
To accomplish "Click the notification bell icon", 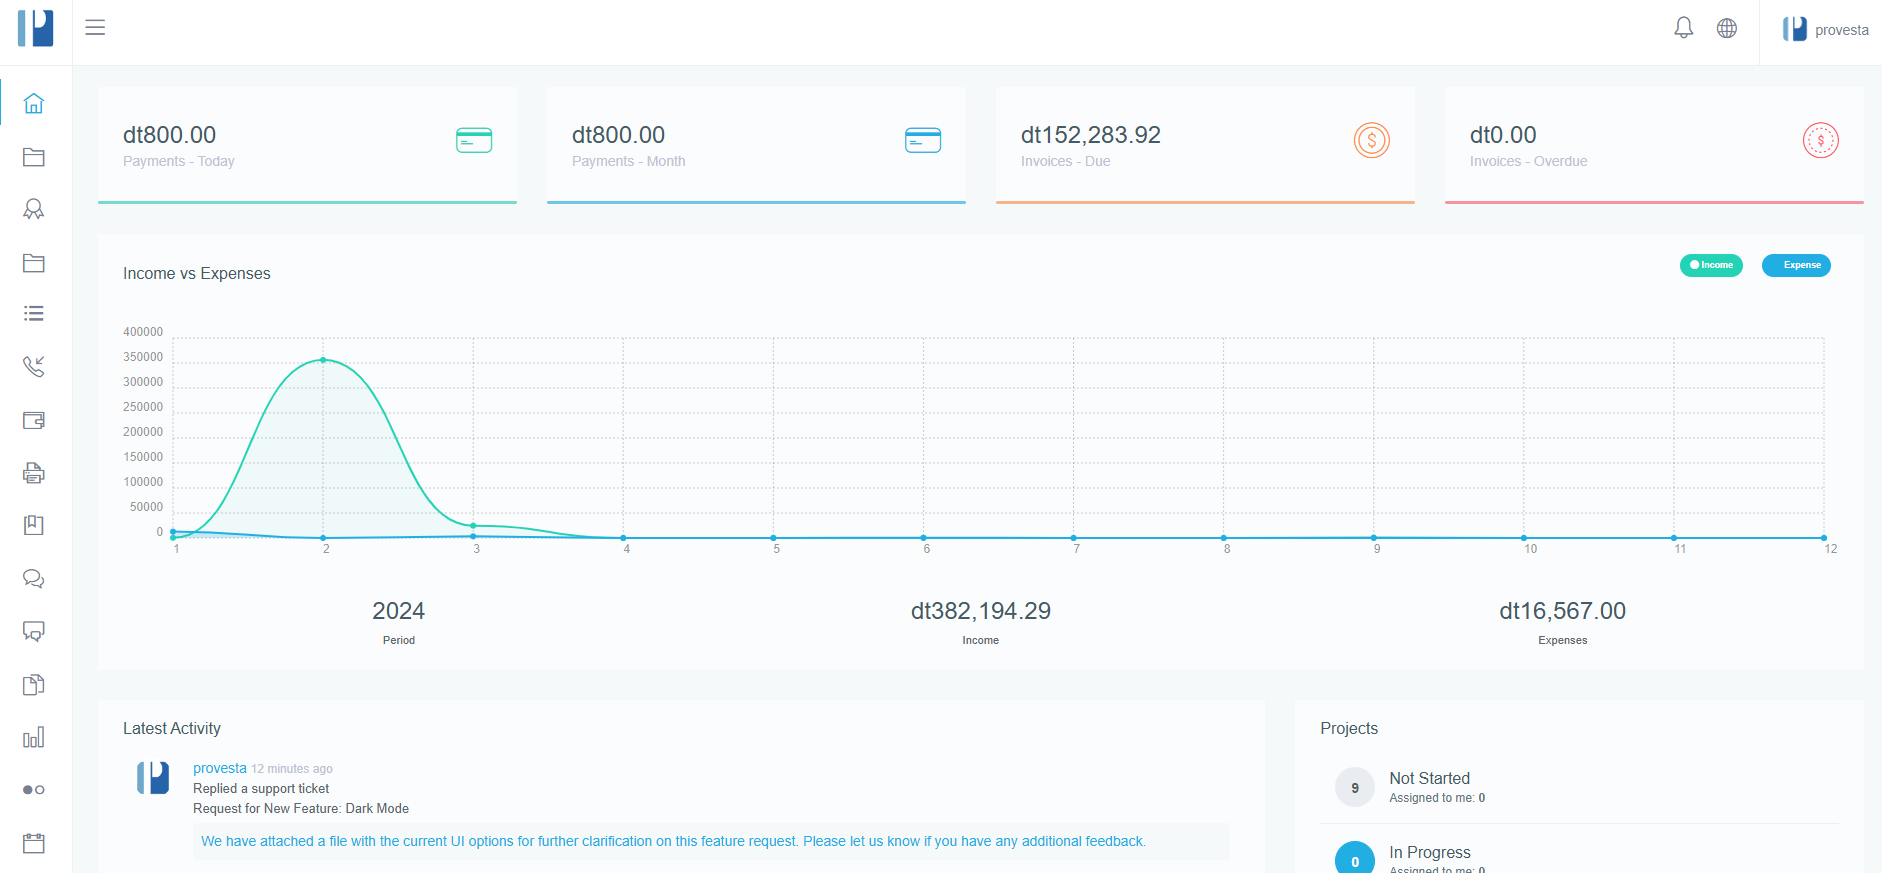I will point(1684,28).
